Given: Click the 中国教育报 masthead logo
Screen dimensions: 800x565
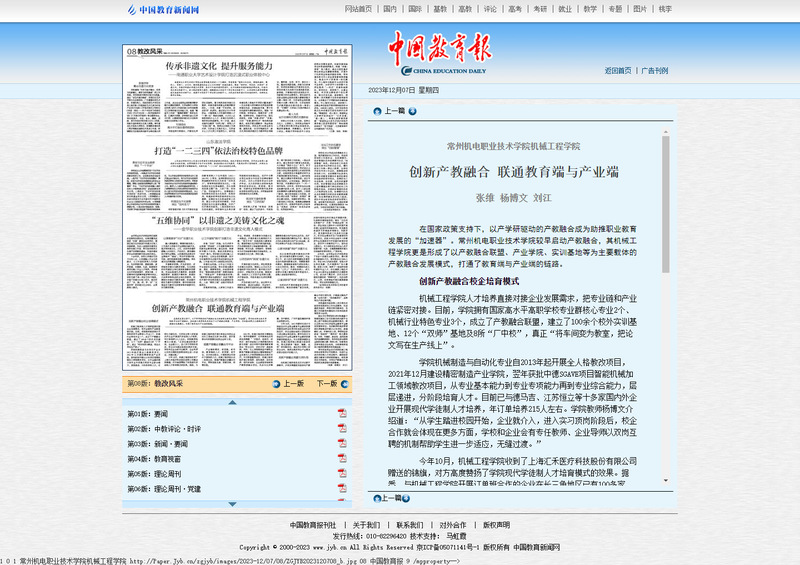Looking at the screenshot, I should click(440, 51).
